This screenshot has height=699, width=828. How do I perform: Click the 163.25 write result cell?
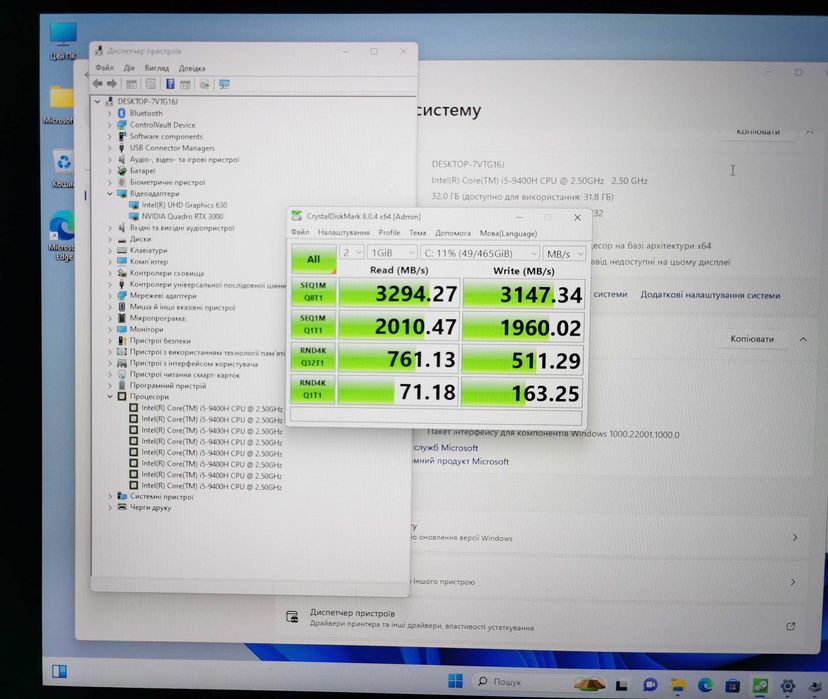[522, 392]
